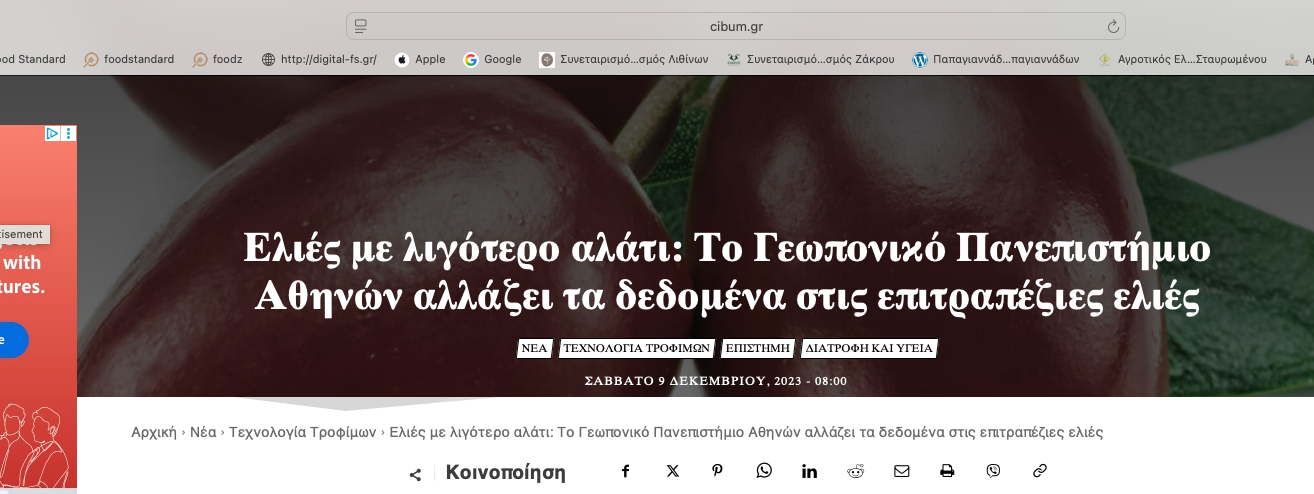Copy the article link with chain icon
The height and width of the screenshot is (494, 1314).
(x=1039, y=471)
